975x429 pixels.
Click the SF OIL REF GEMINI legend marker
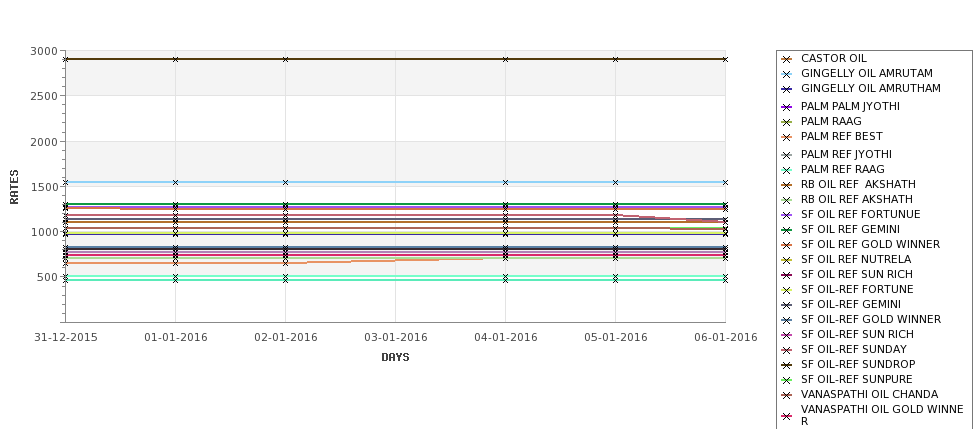(x=786, y=229)
